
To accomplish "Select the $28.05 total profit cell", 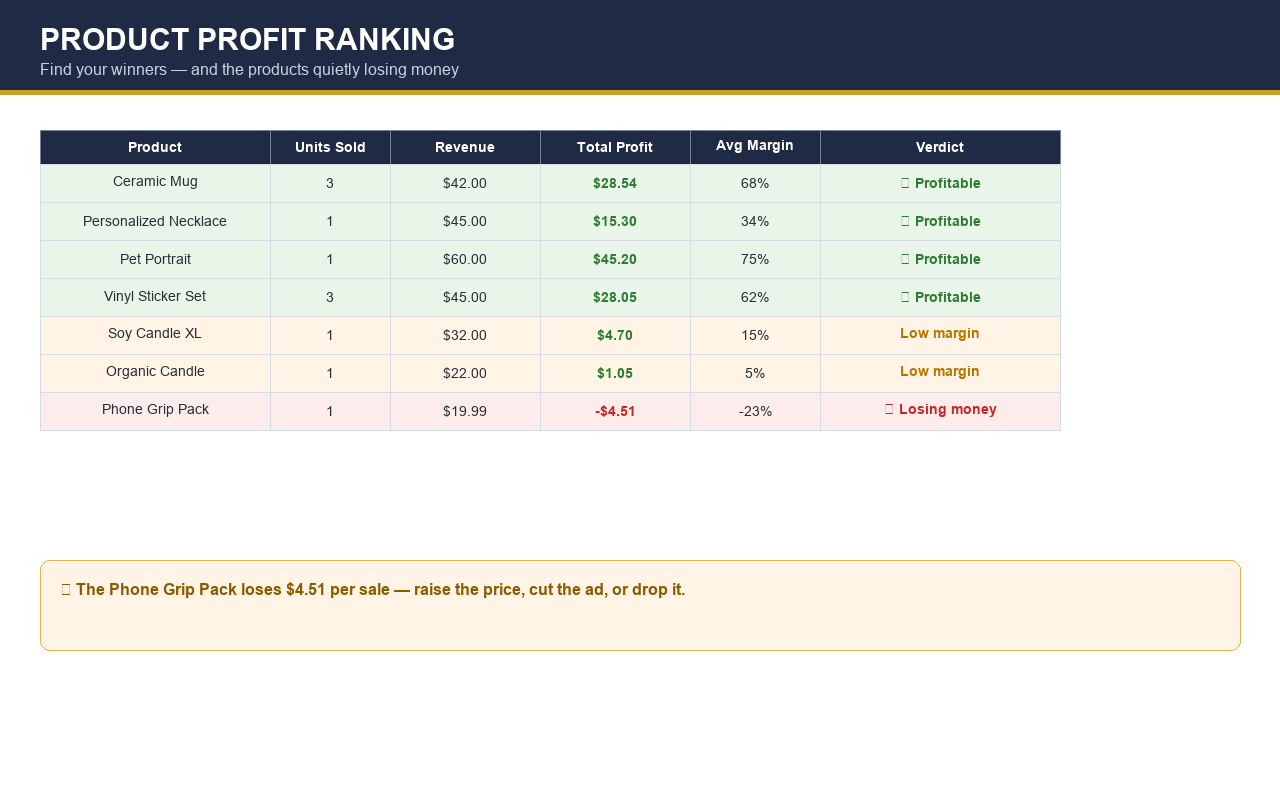I will tap(615, 297).
